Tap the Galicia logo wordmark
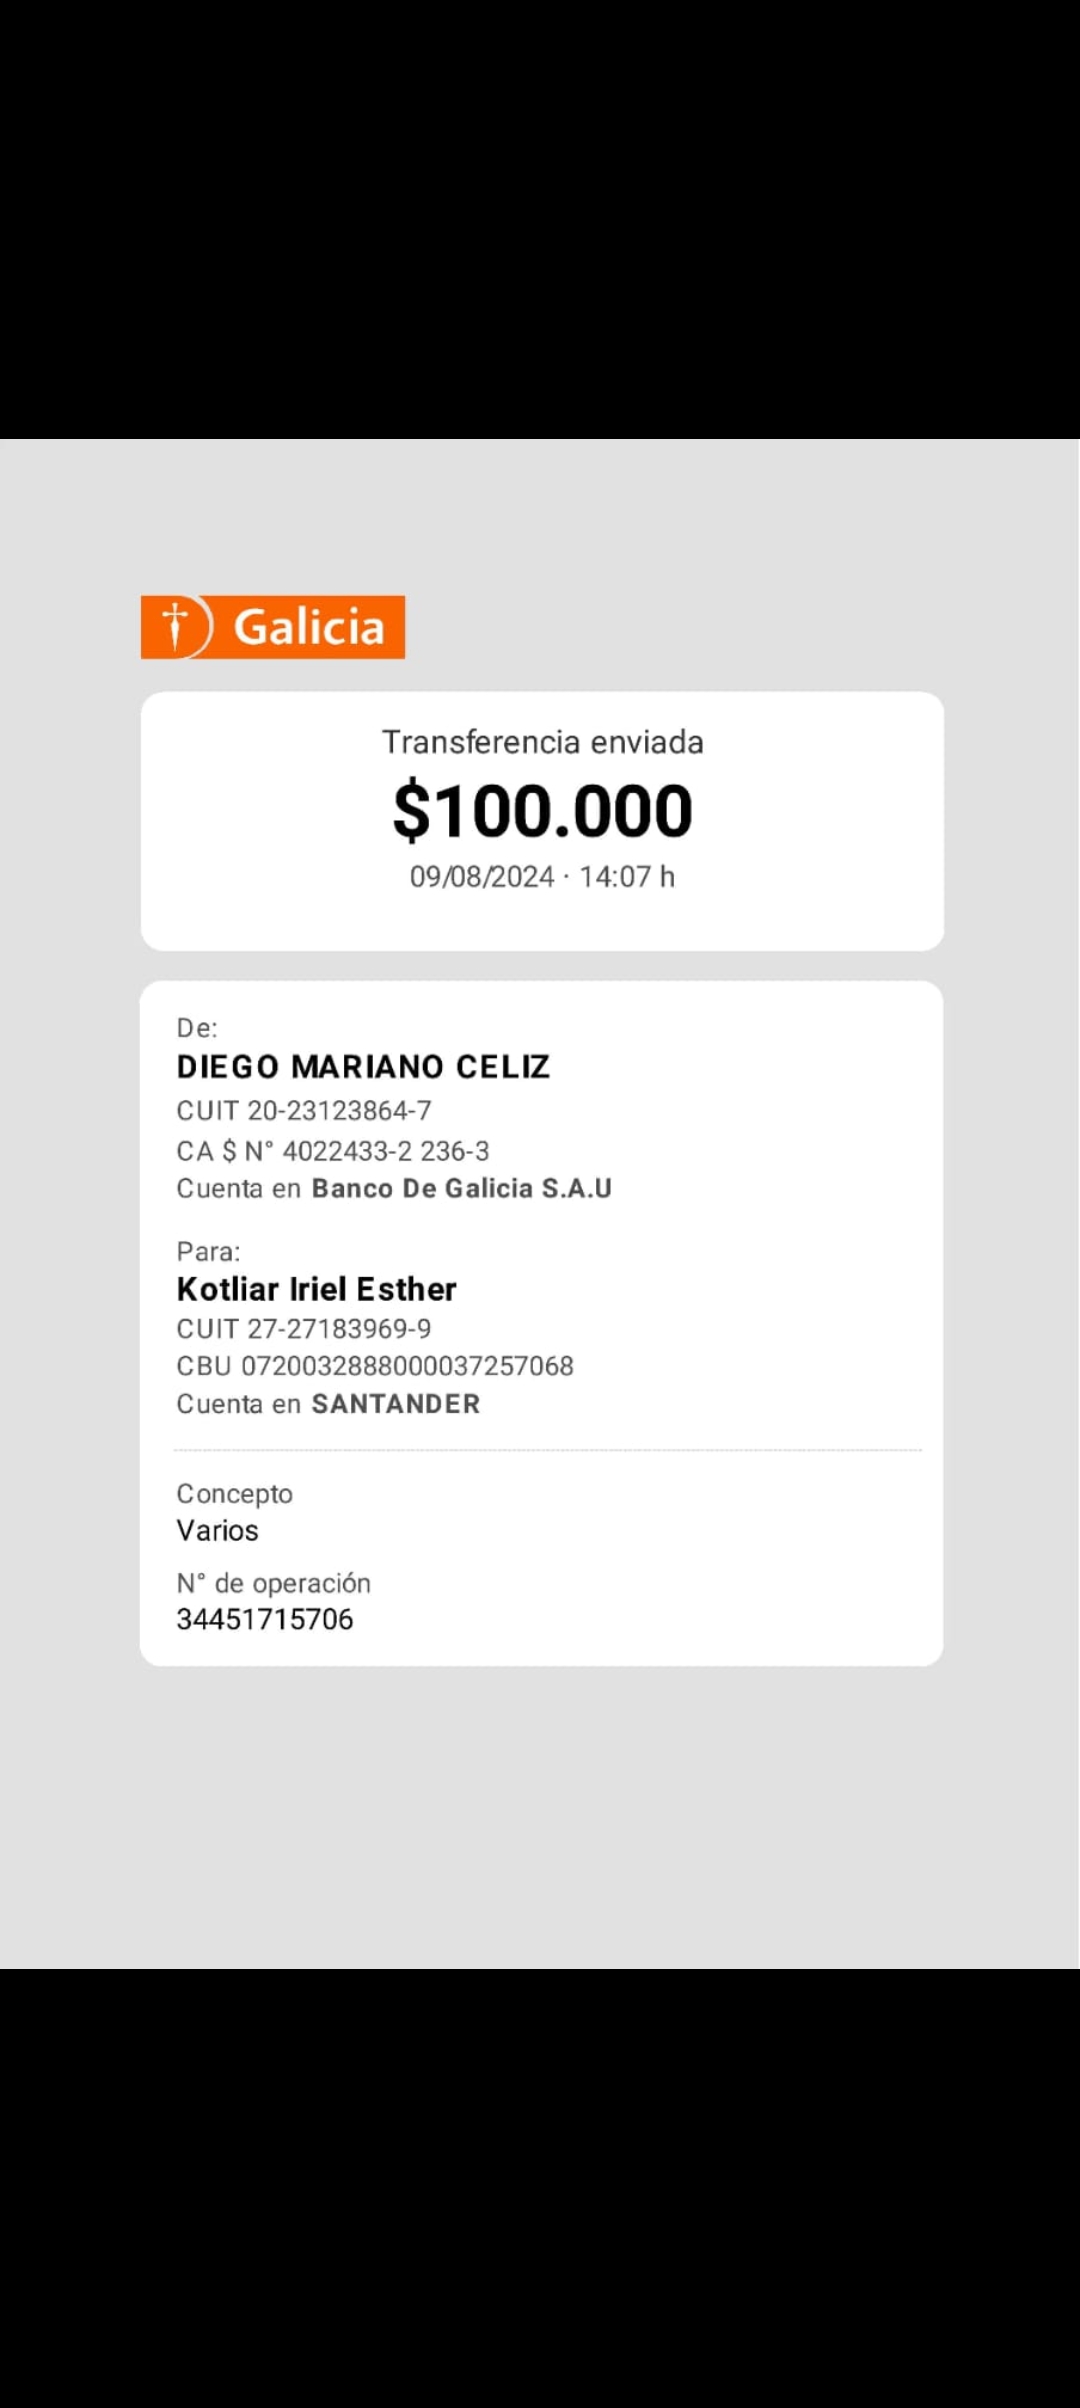Viewport: 1080px width, 2408px height. [x=309, y=628]
